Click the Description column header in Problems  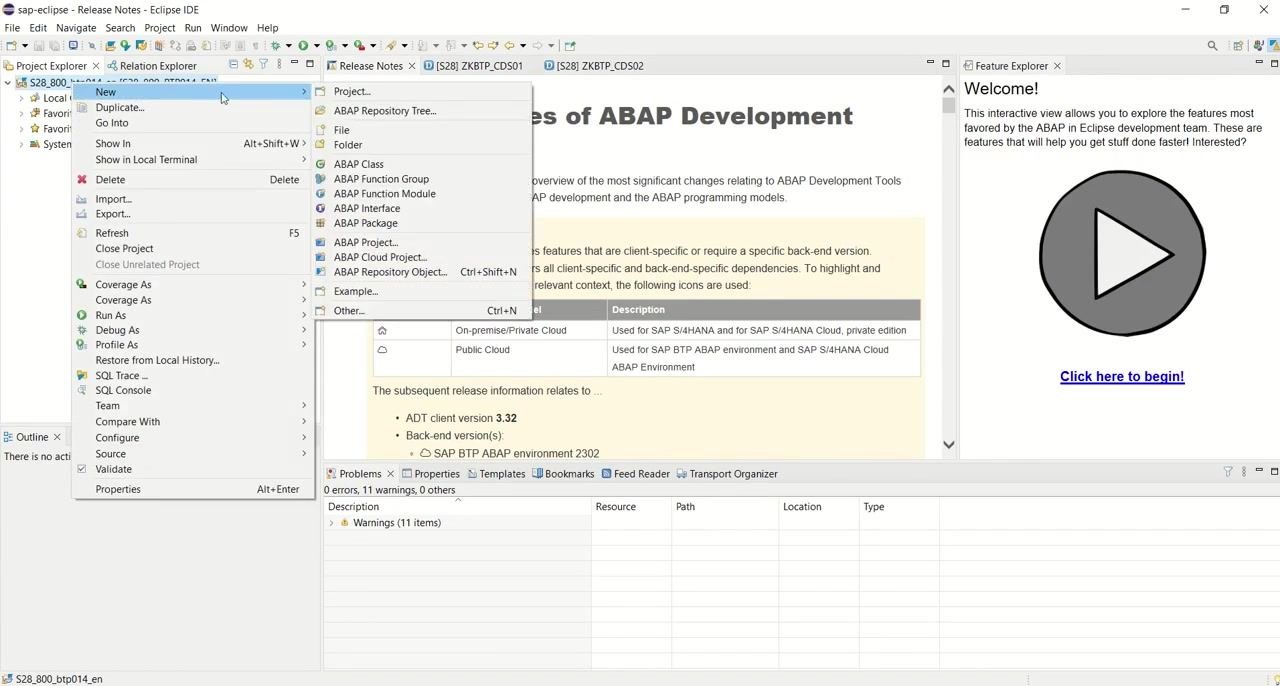457,507
